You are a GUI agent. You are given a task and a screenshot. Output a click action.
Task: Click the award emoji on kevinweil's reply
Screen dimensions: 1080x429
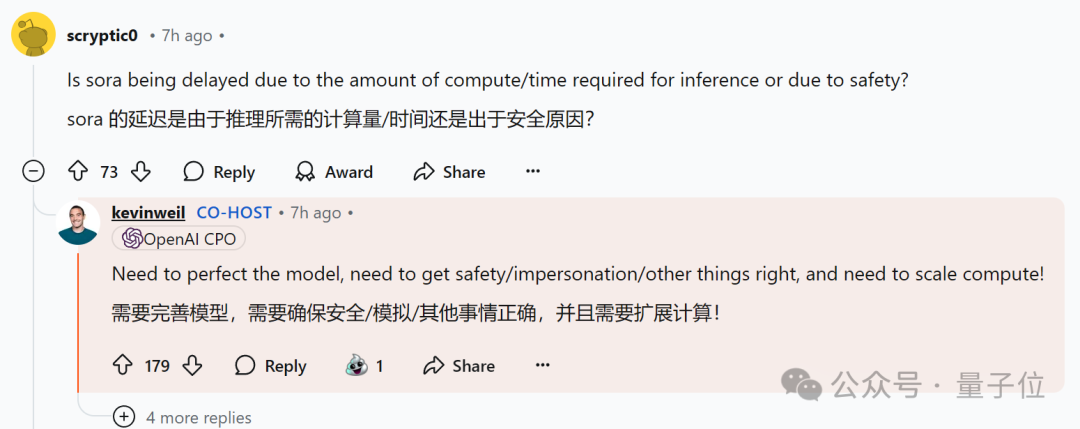click(357, 366)
